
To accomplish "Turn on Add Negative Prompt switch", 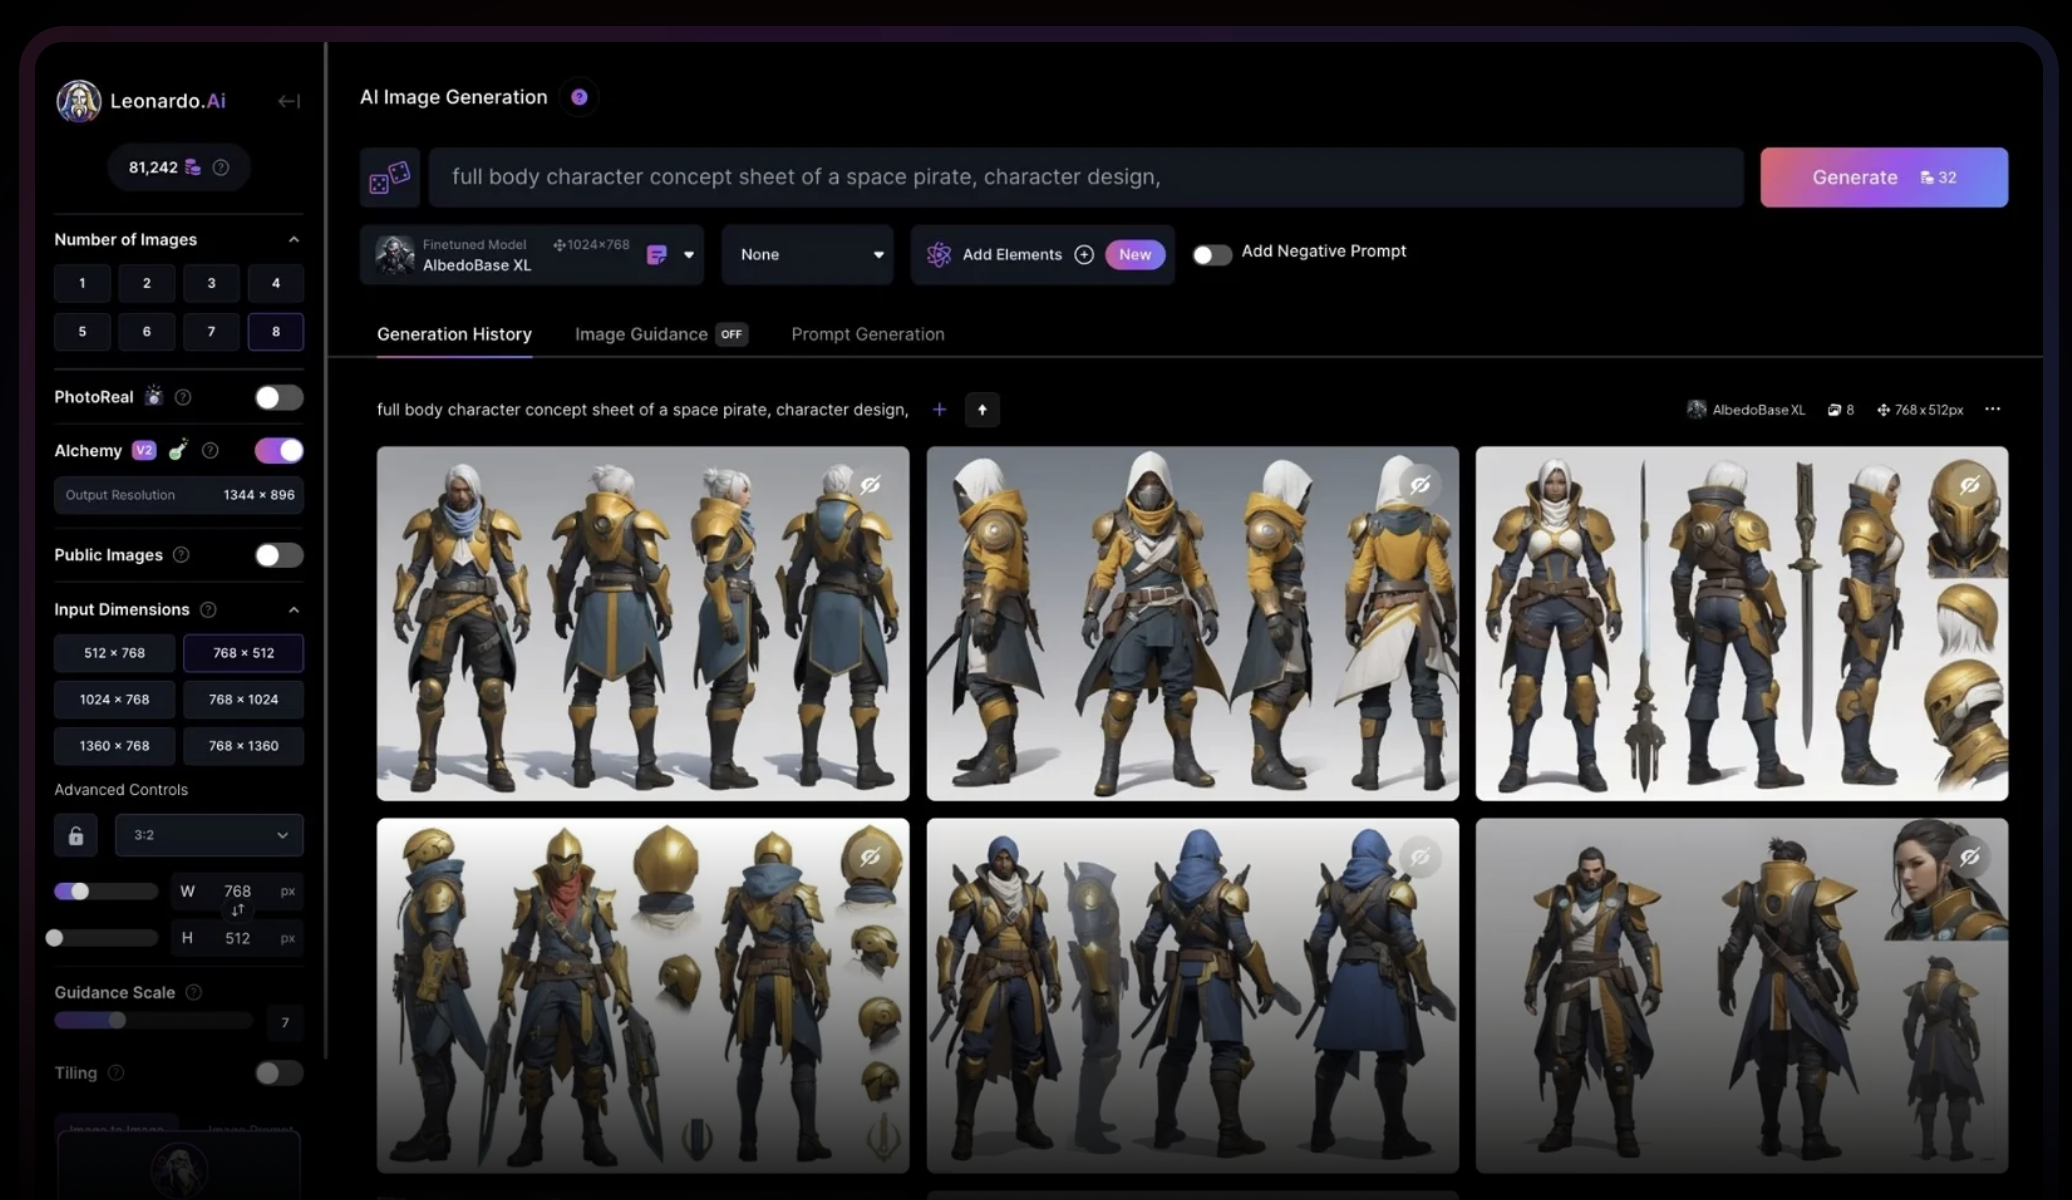I will click(1212, 254).
